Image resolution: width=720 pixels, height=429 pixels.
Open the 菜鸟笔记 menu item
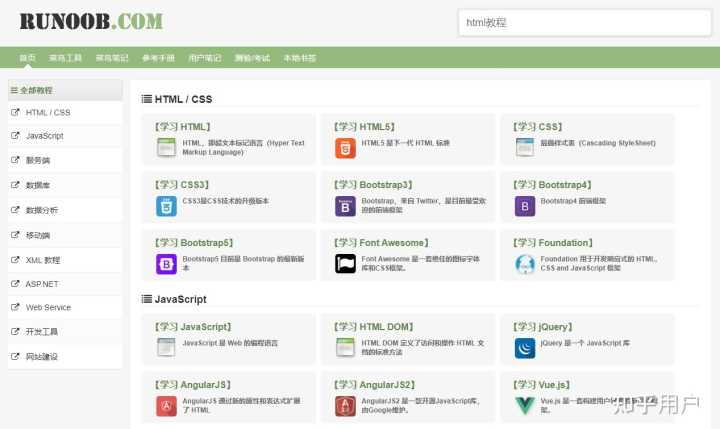(112, 58)
